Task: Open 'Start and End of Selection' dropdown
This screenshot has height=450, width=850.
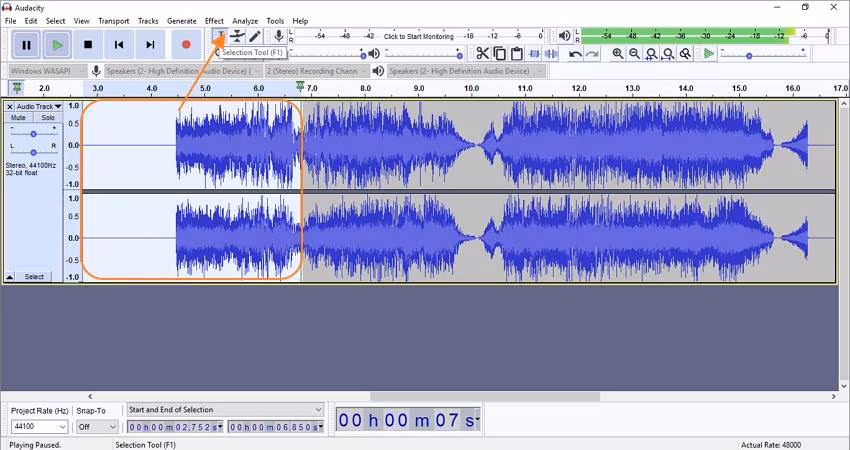Action: (x=225, y=409)
